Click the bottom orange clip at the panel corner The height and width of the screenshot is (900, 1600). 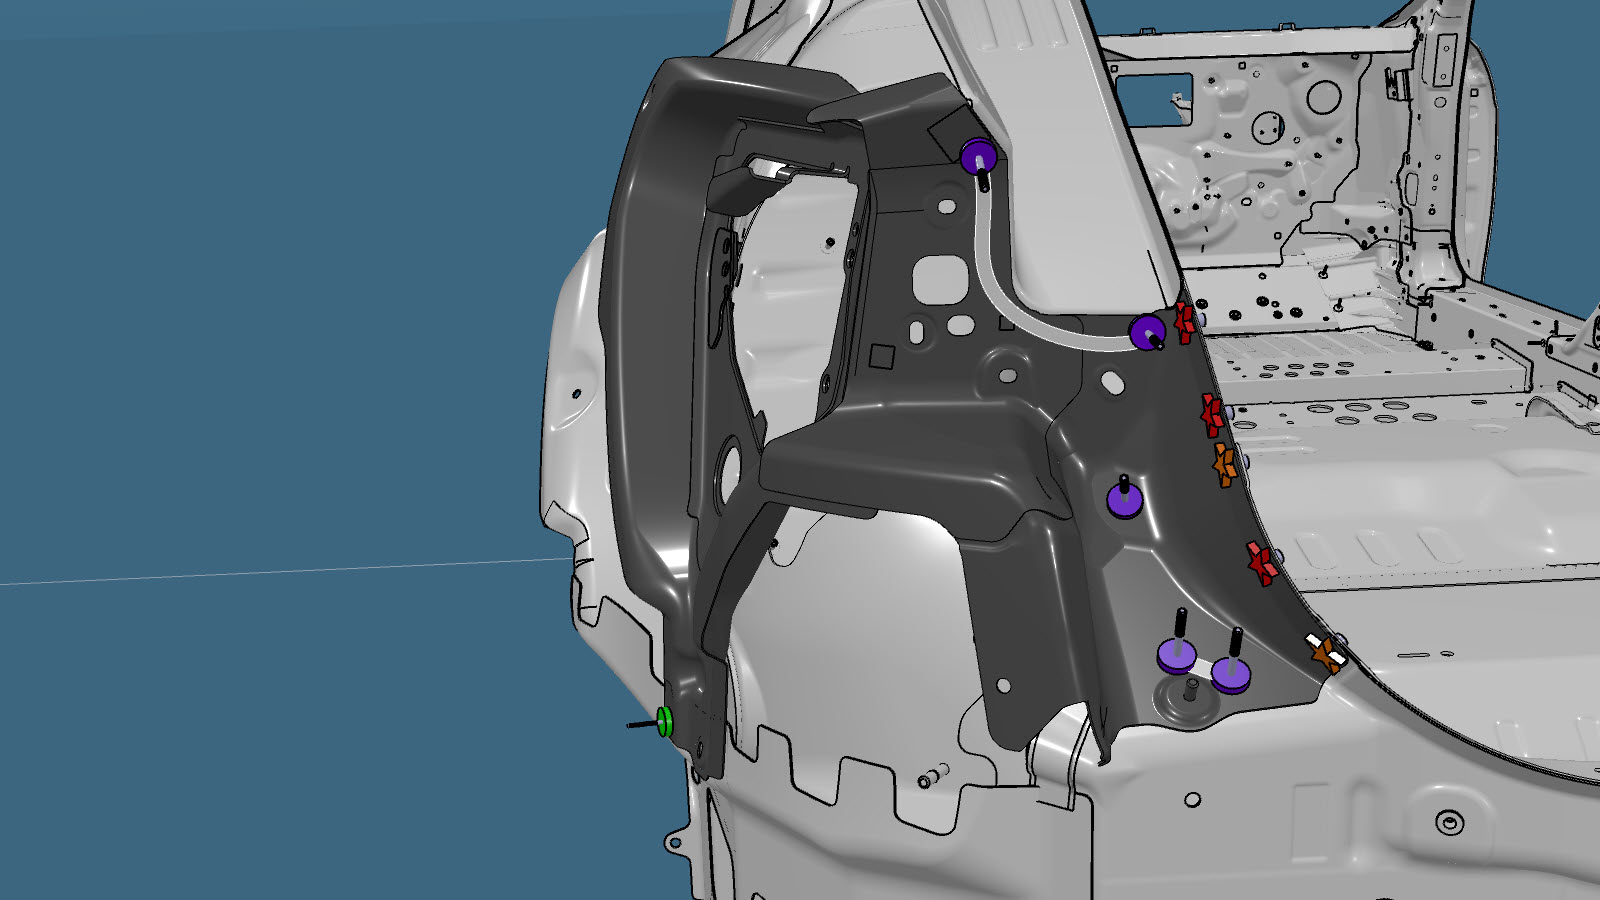[x=1327, y=654]
